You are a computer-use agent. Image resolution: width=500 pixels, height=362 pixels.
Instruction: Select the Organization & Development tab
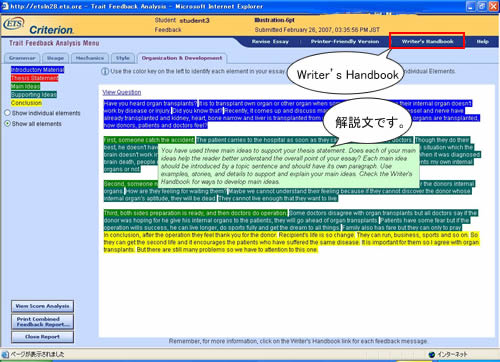click(x=182, y=58)
